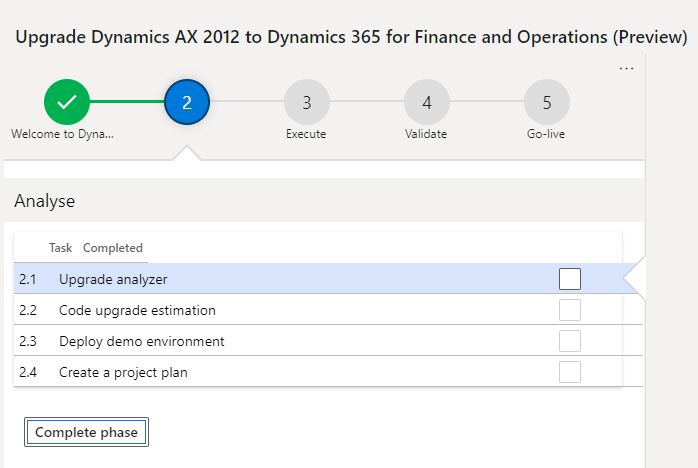Click the Execute phase label
The image size is (698, 468).
pos(306,134)
